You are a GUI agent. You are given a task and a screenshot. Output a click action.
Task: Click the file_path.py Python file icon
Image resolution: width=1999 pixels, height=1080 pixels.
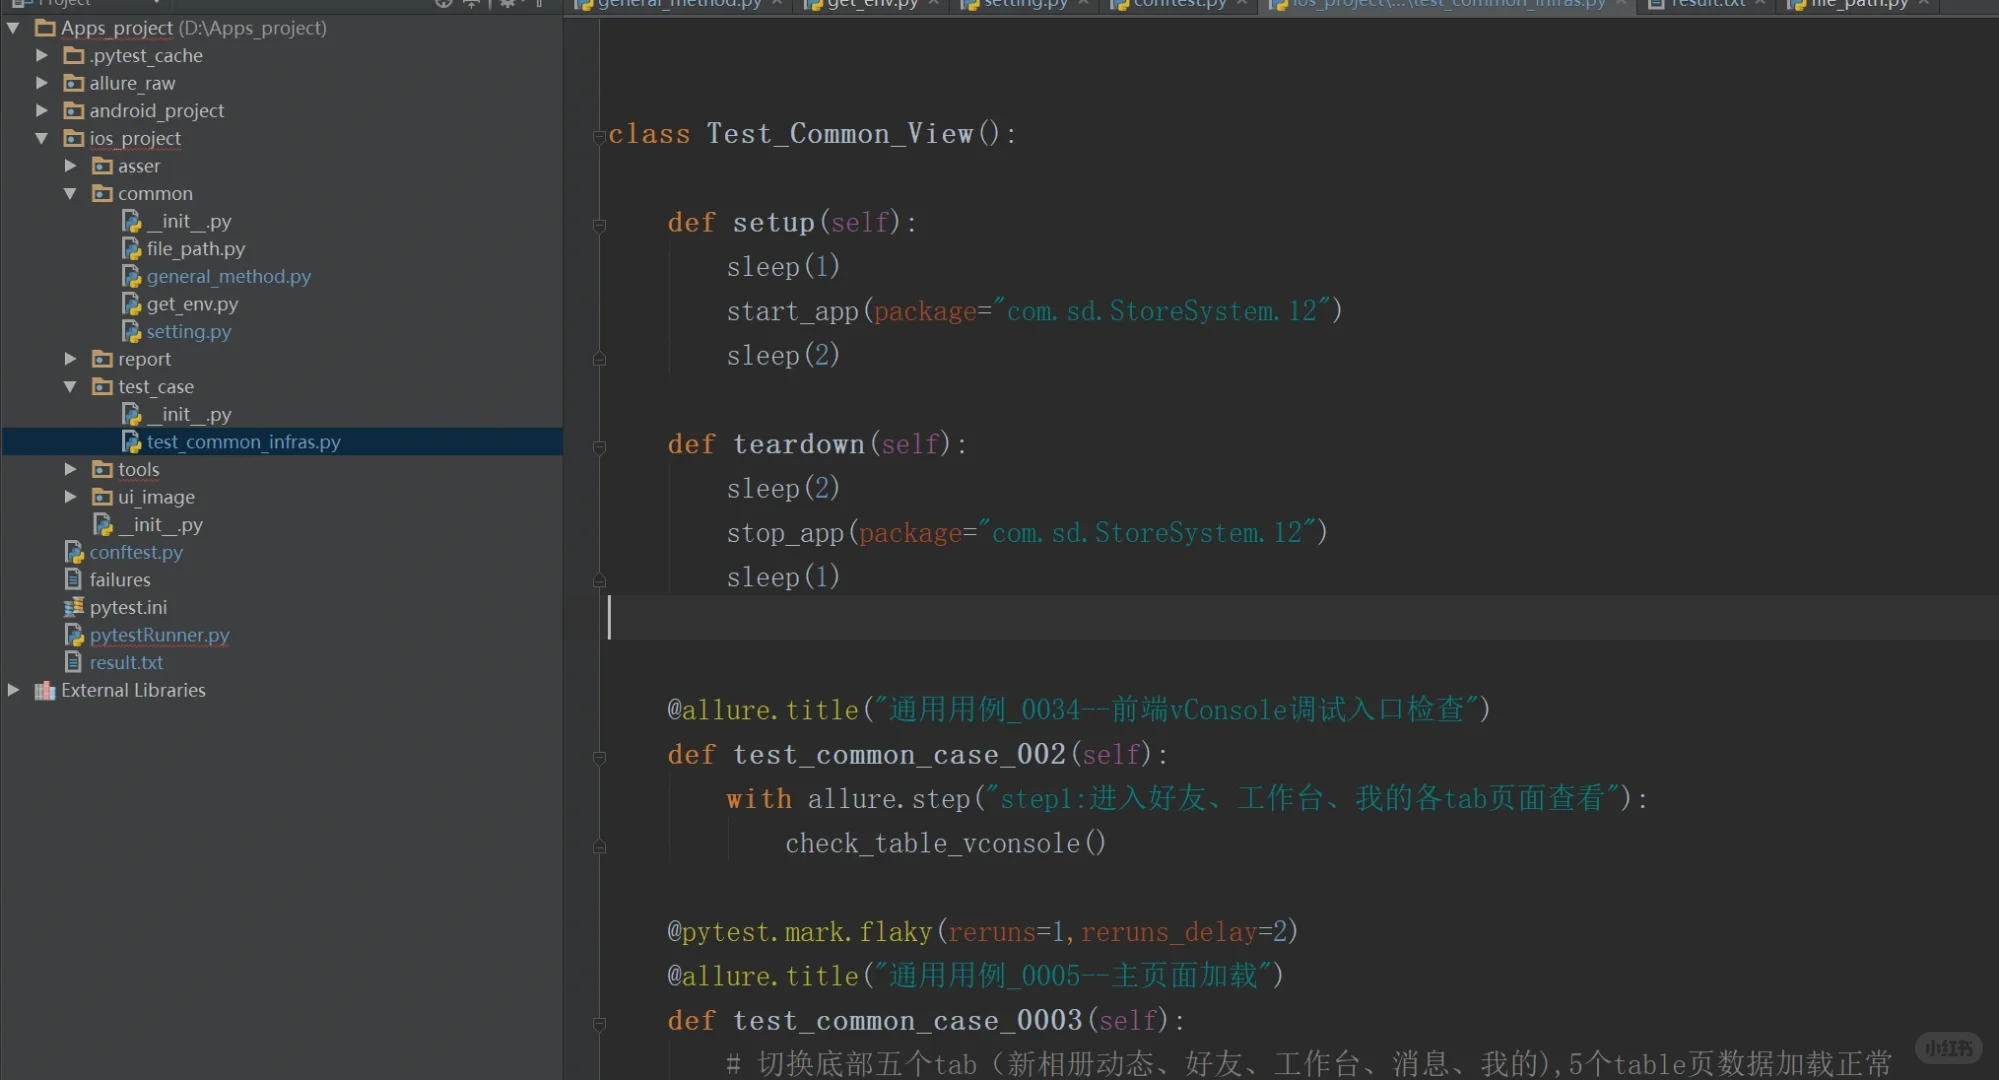(131, 249)
